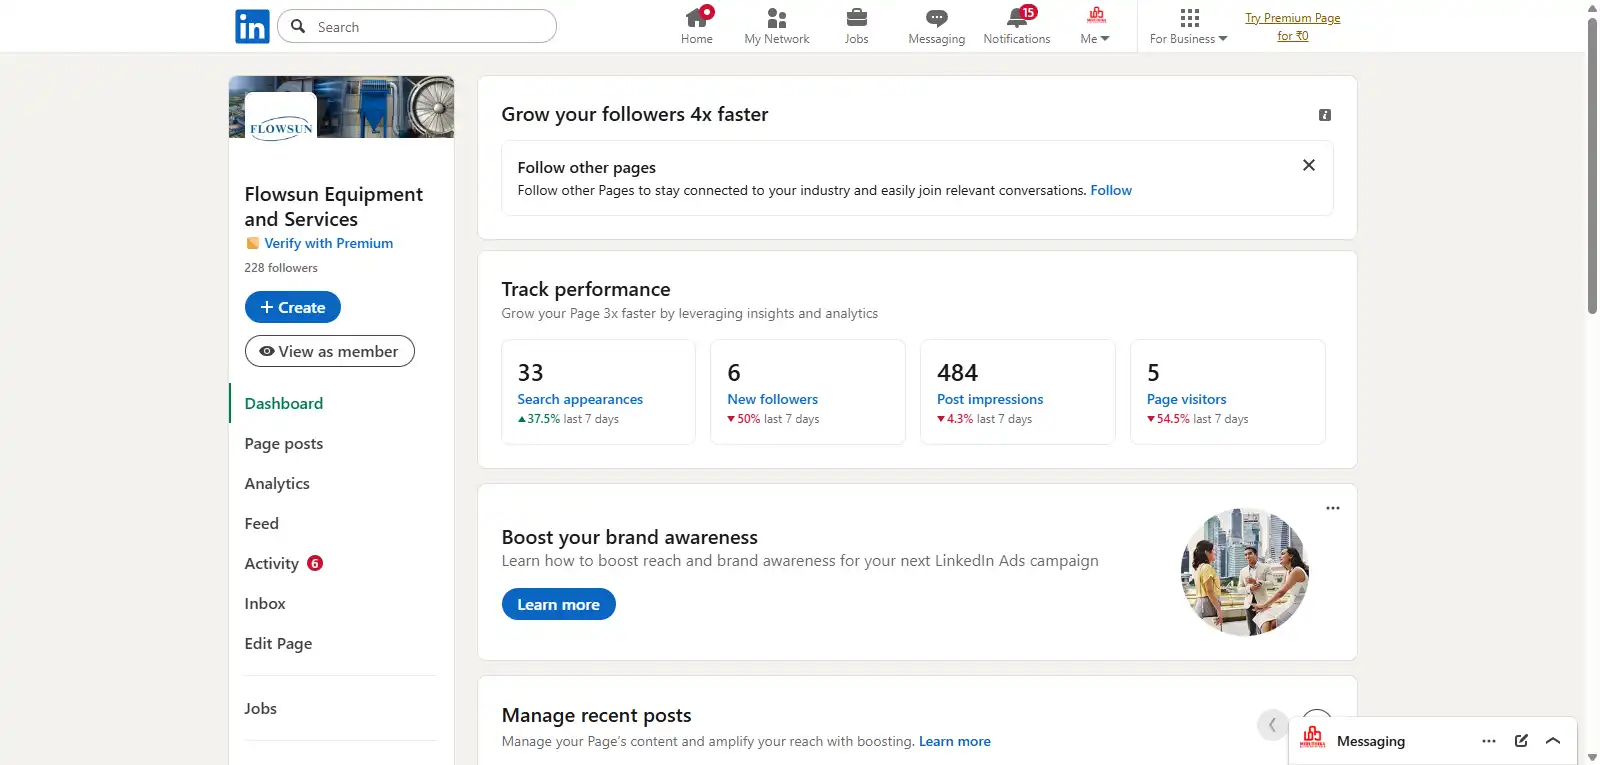This screenshot has height=765, width=1600.
Task: Click Learn more link in Manage recent posts
Action: pos(955,741)
